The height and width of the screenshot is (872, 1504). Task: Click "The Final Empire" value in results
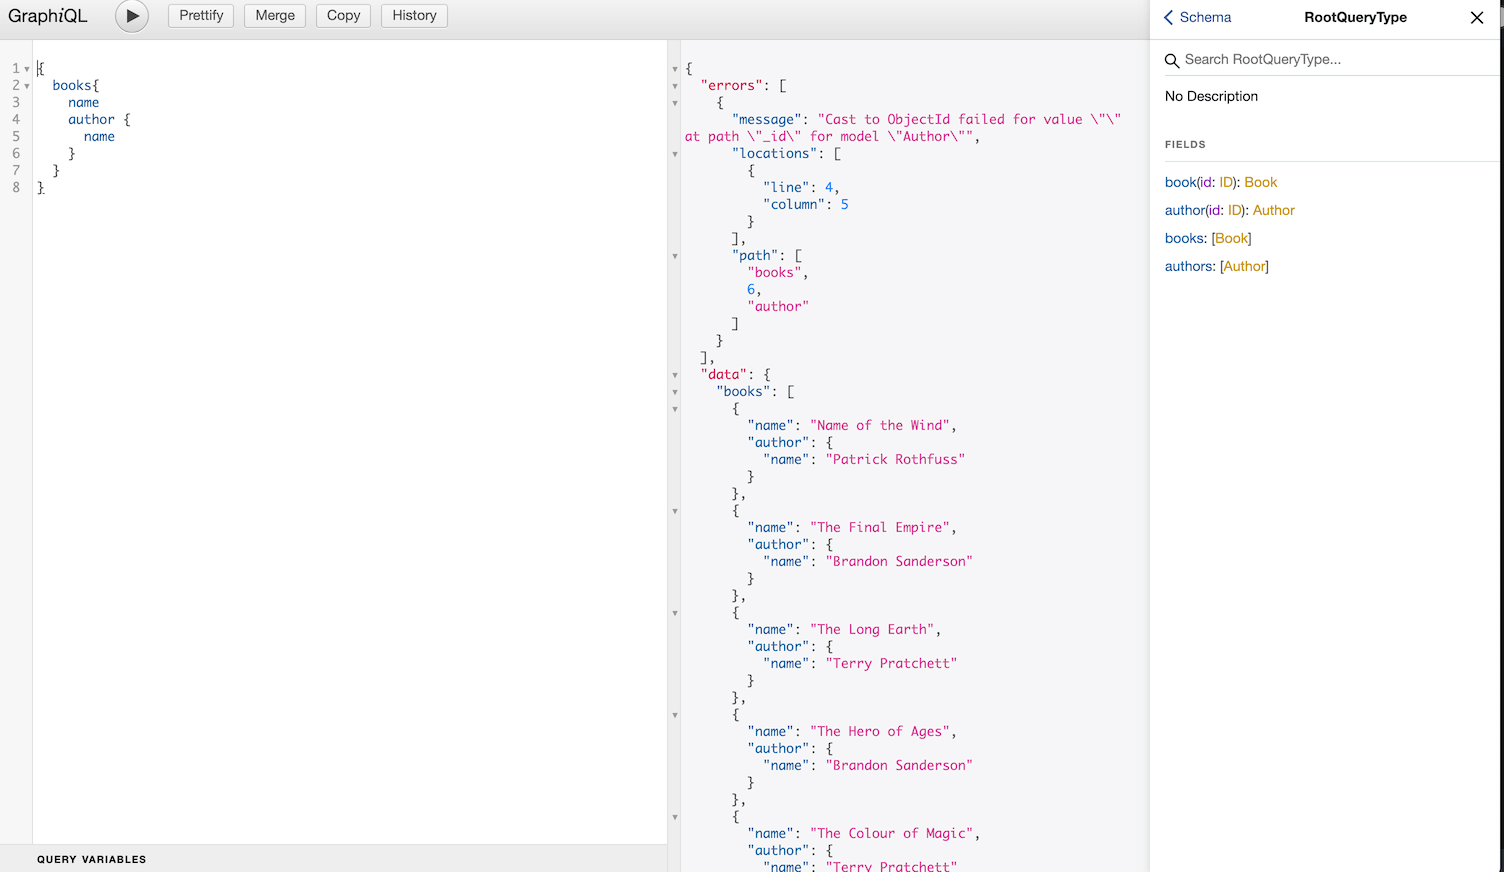click(x=879, y=528)
